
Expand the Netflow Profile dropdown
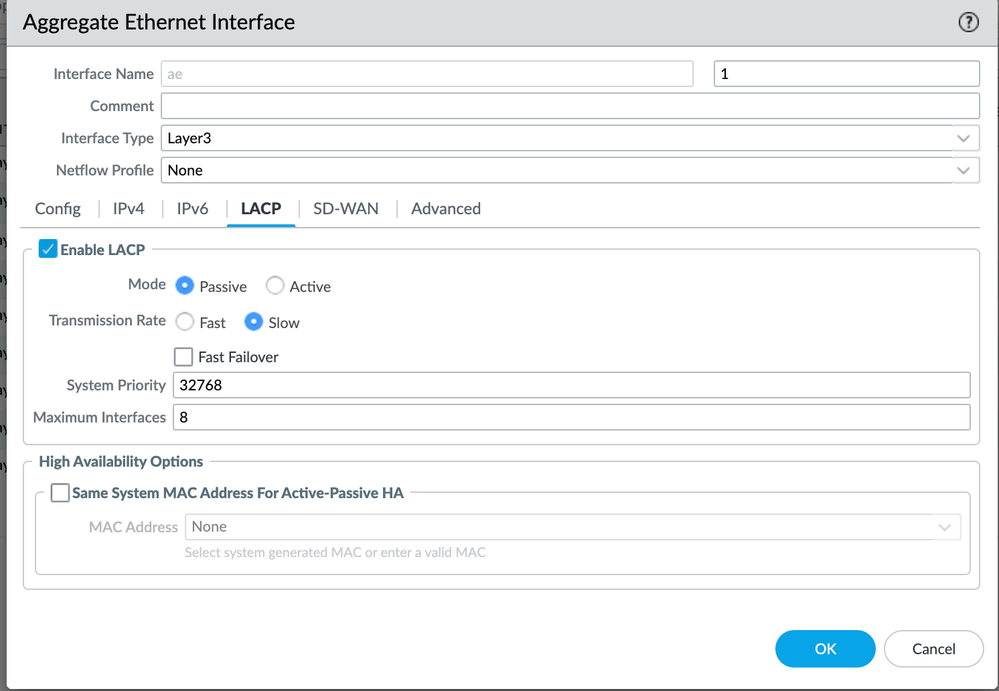click(x=570, y=170)
